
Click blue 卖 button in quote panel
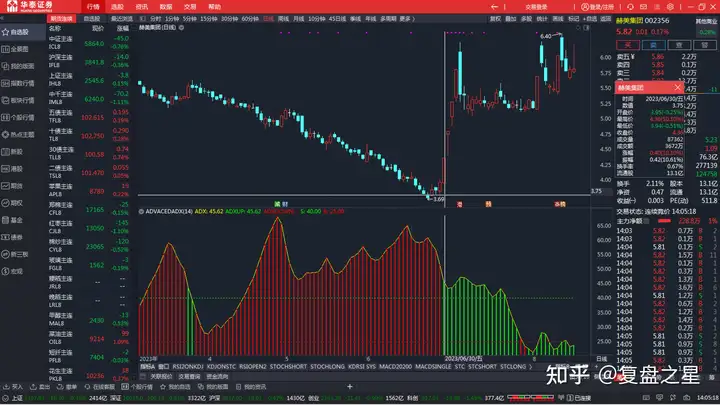click(653, 45)
